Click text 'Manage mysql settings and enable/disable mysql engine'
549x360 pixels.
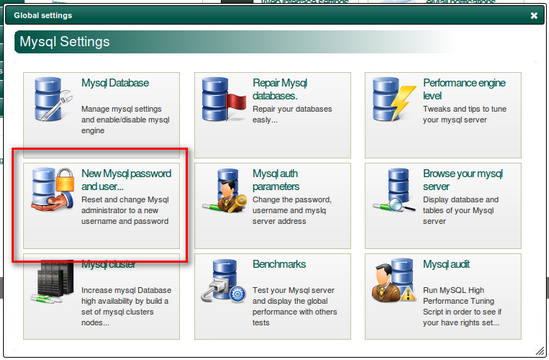tap(125, 120)
